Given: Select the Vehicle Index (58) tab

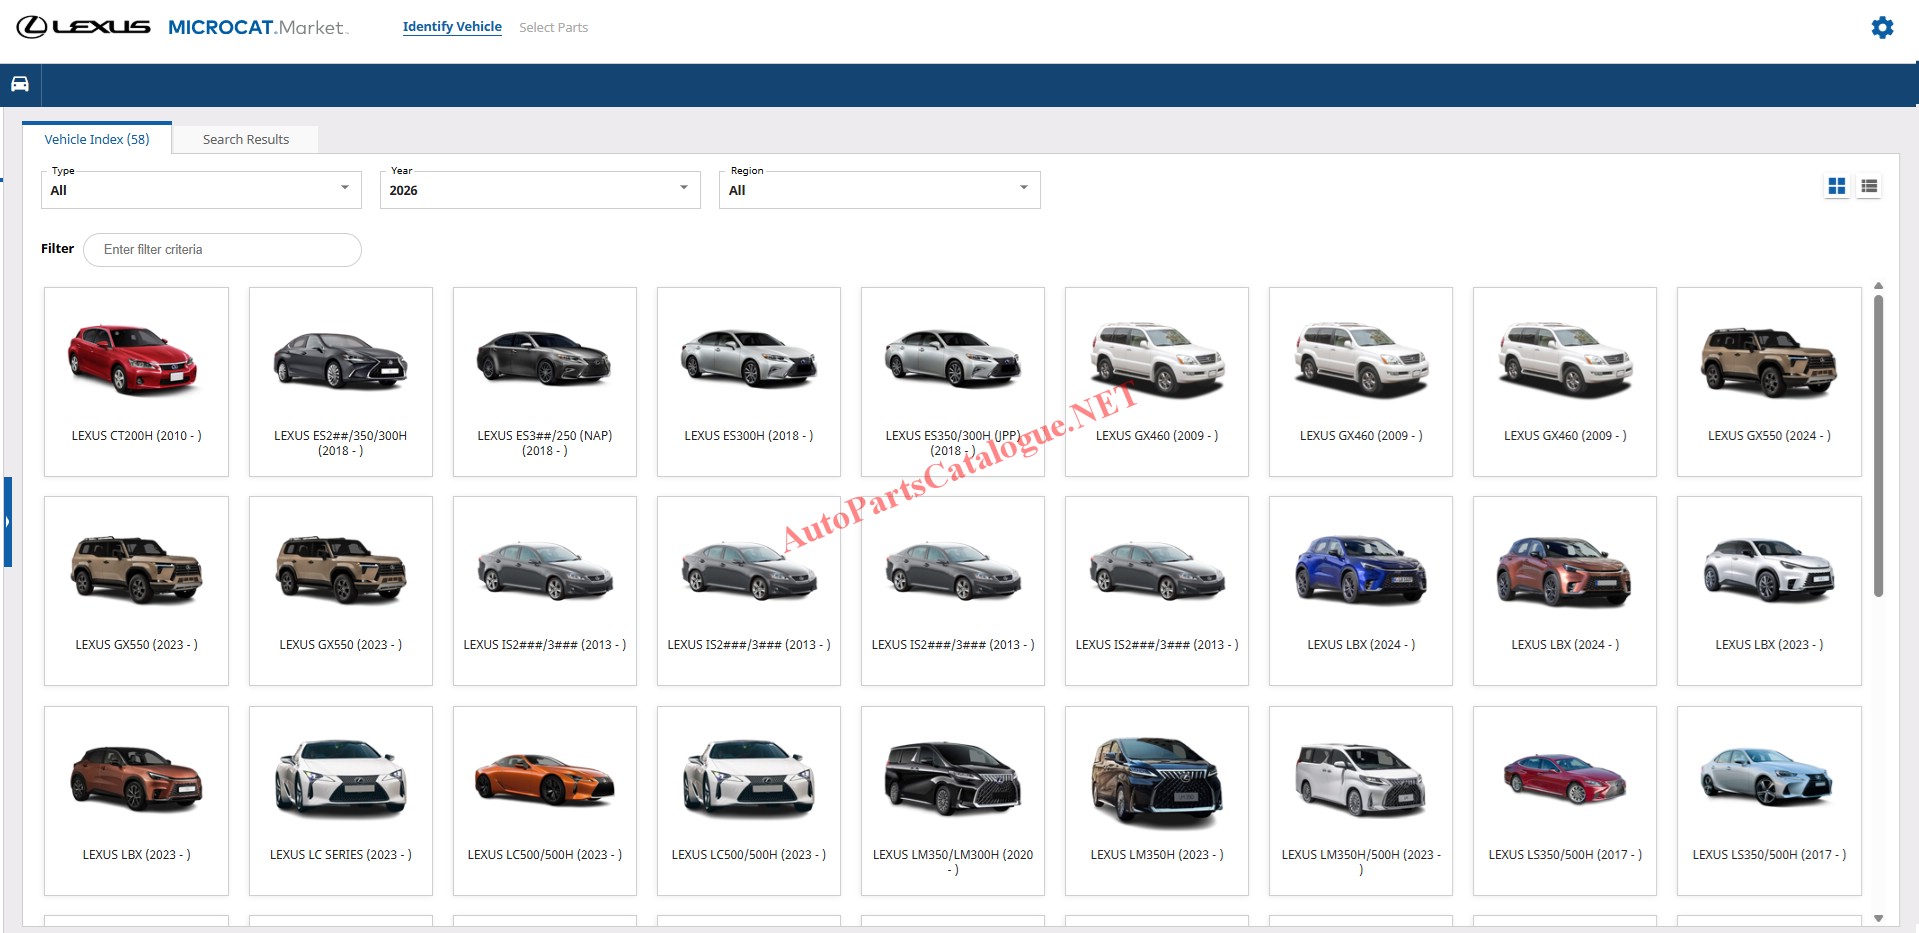Looking at the screenshot, I should tap(97, 140).
